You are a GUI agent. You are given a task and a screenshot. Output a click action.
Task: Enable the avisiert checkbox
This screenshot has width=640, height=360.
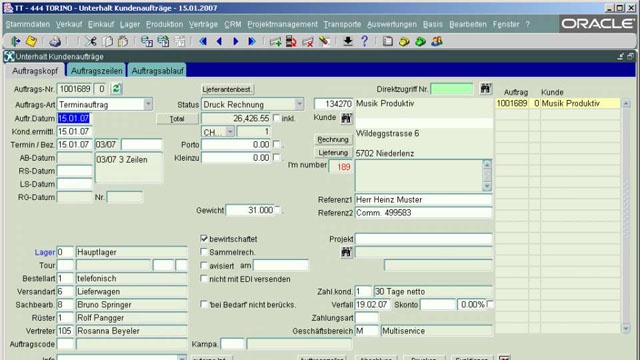(x=204, y=265)
